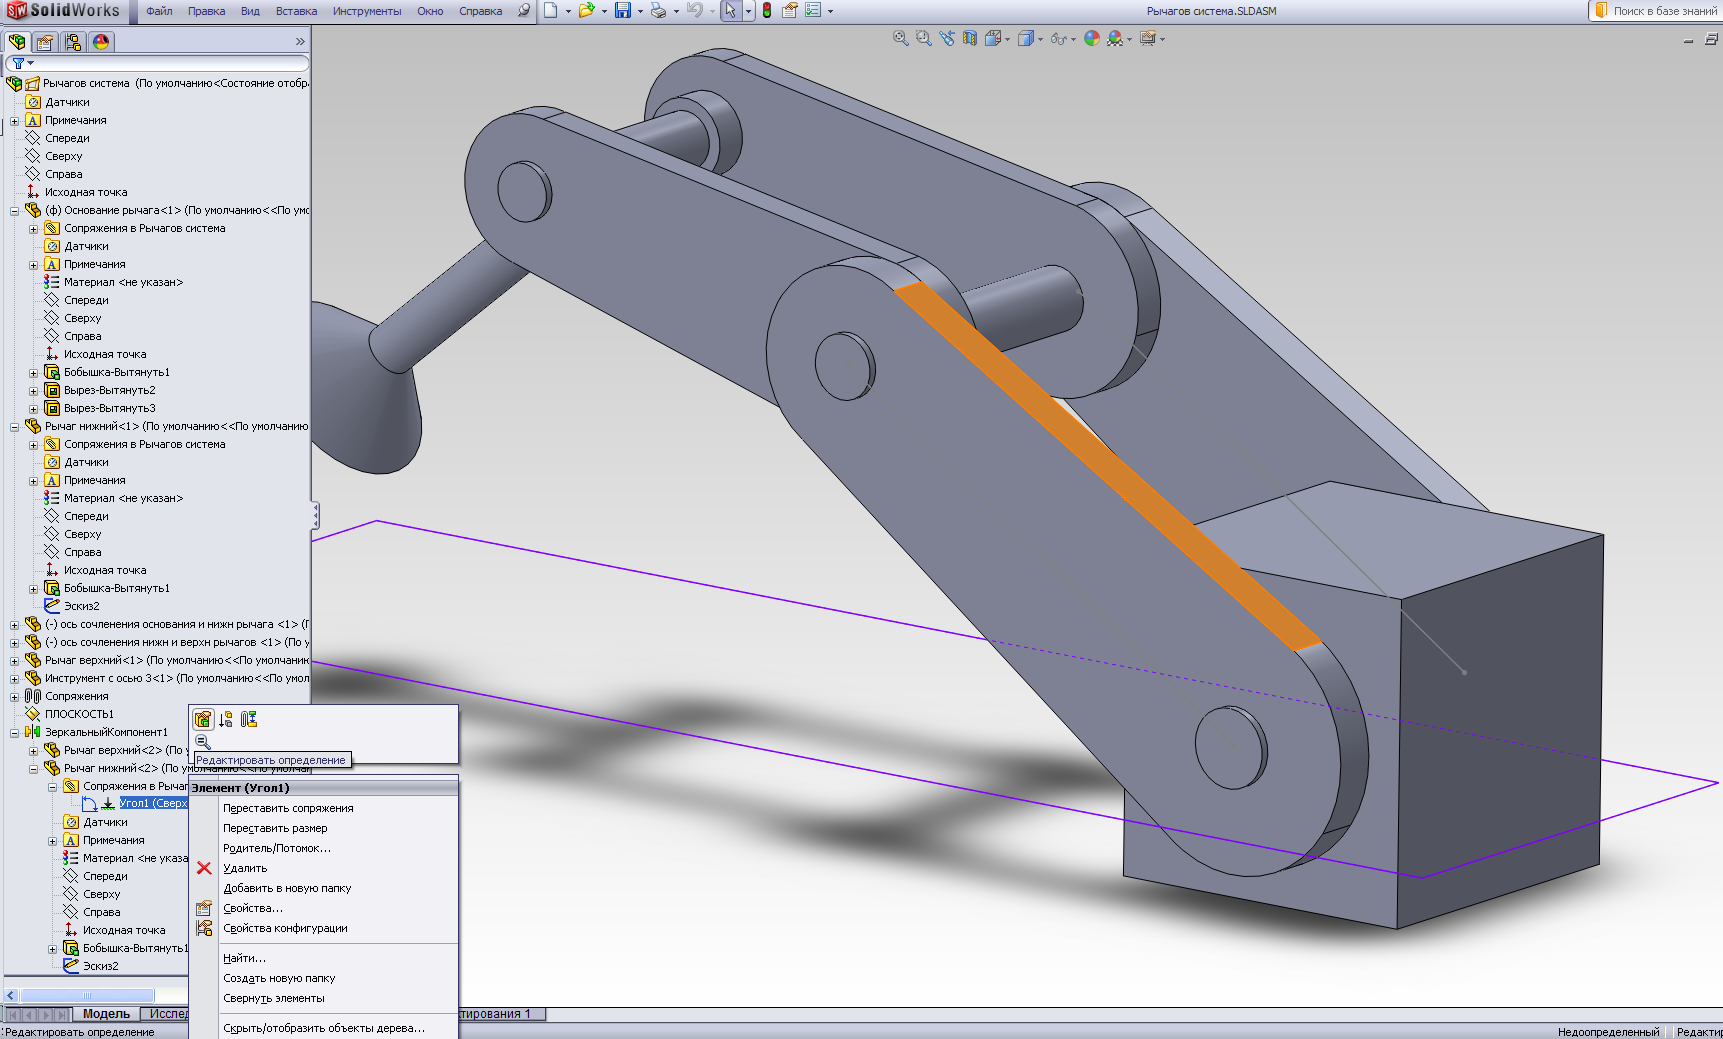Collapse the ЗеркальныйКомпонент1 tree node
Viewport: 1723px width, 1039px height.
tap(14, 732)
